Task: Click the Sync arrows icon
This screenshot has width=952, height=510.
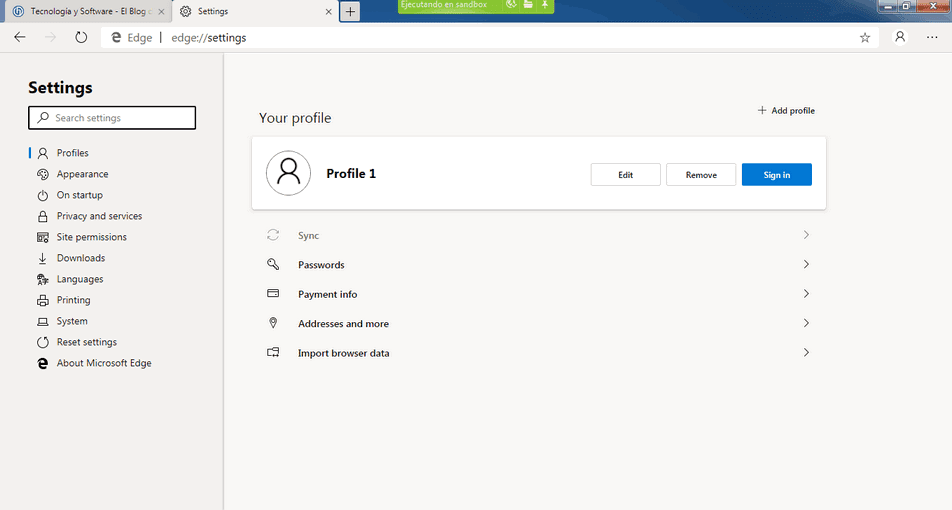Action: tap(273, 235)
